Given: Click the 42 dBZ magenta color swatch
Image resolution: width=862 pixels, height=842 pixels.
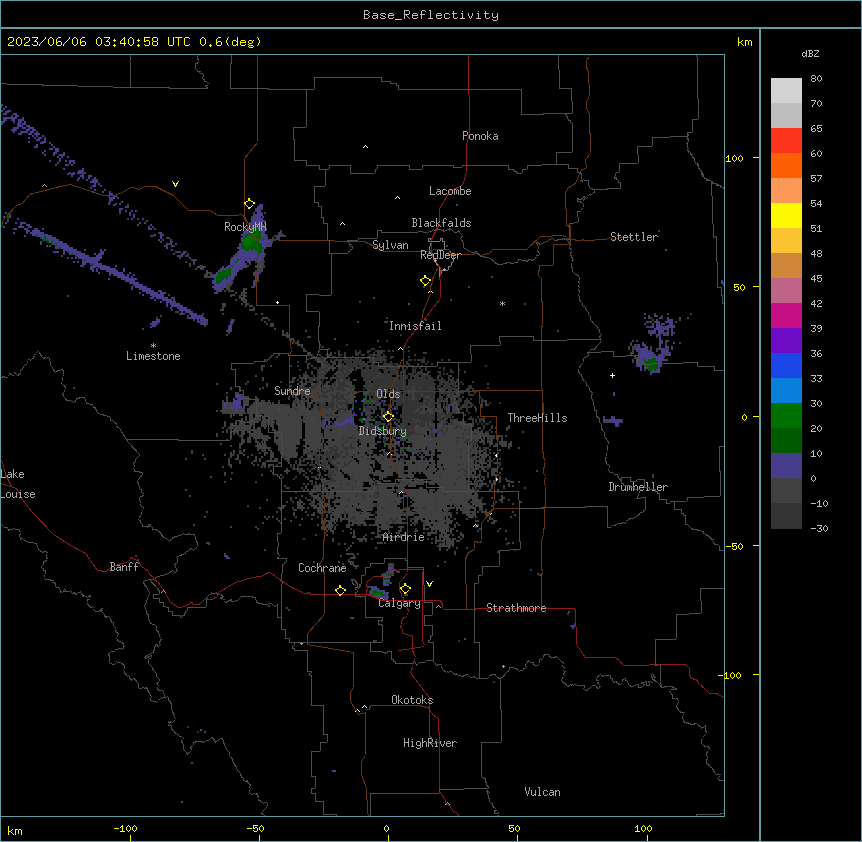Looking at the screenshot, I should (786, 315).
